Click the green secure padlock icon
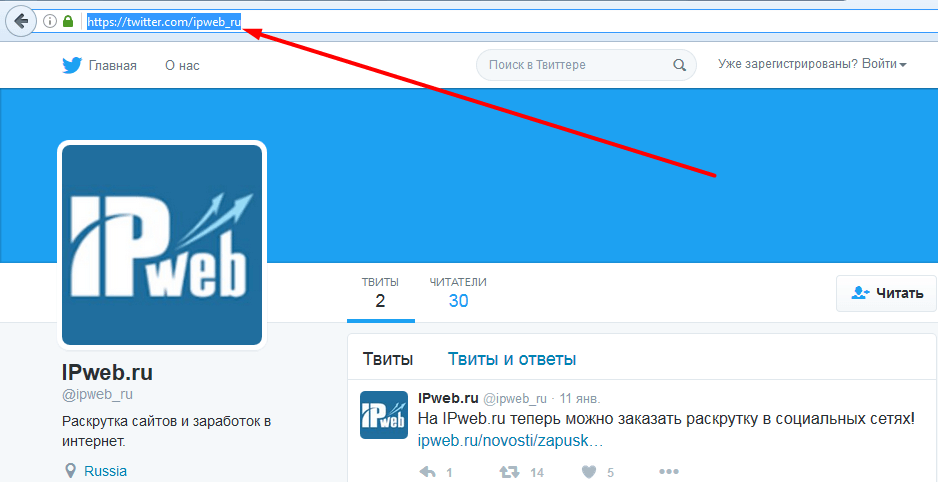This screenshot has width=938, height=482. tap(68, 21)
